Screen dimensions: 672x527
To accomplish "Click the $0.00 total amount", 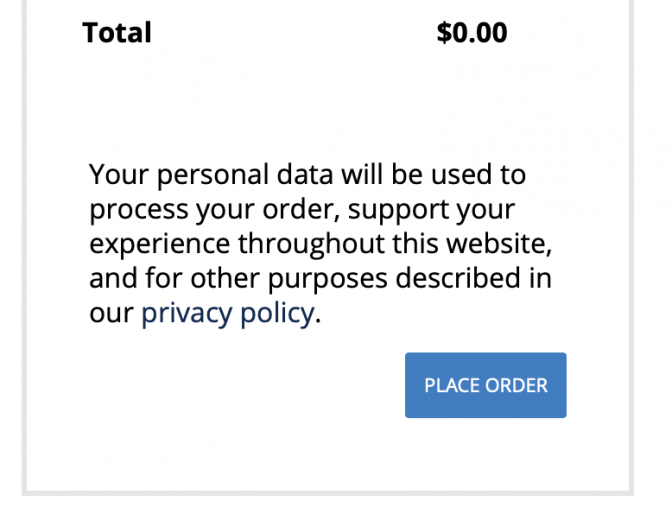I will click(x=472, y=33).
